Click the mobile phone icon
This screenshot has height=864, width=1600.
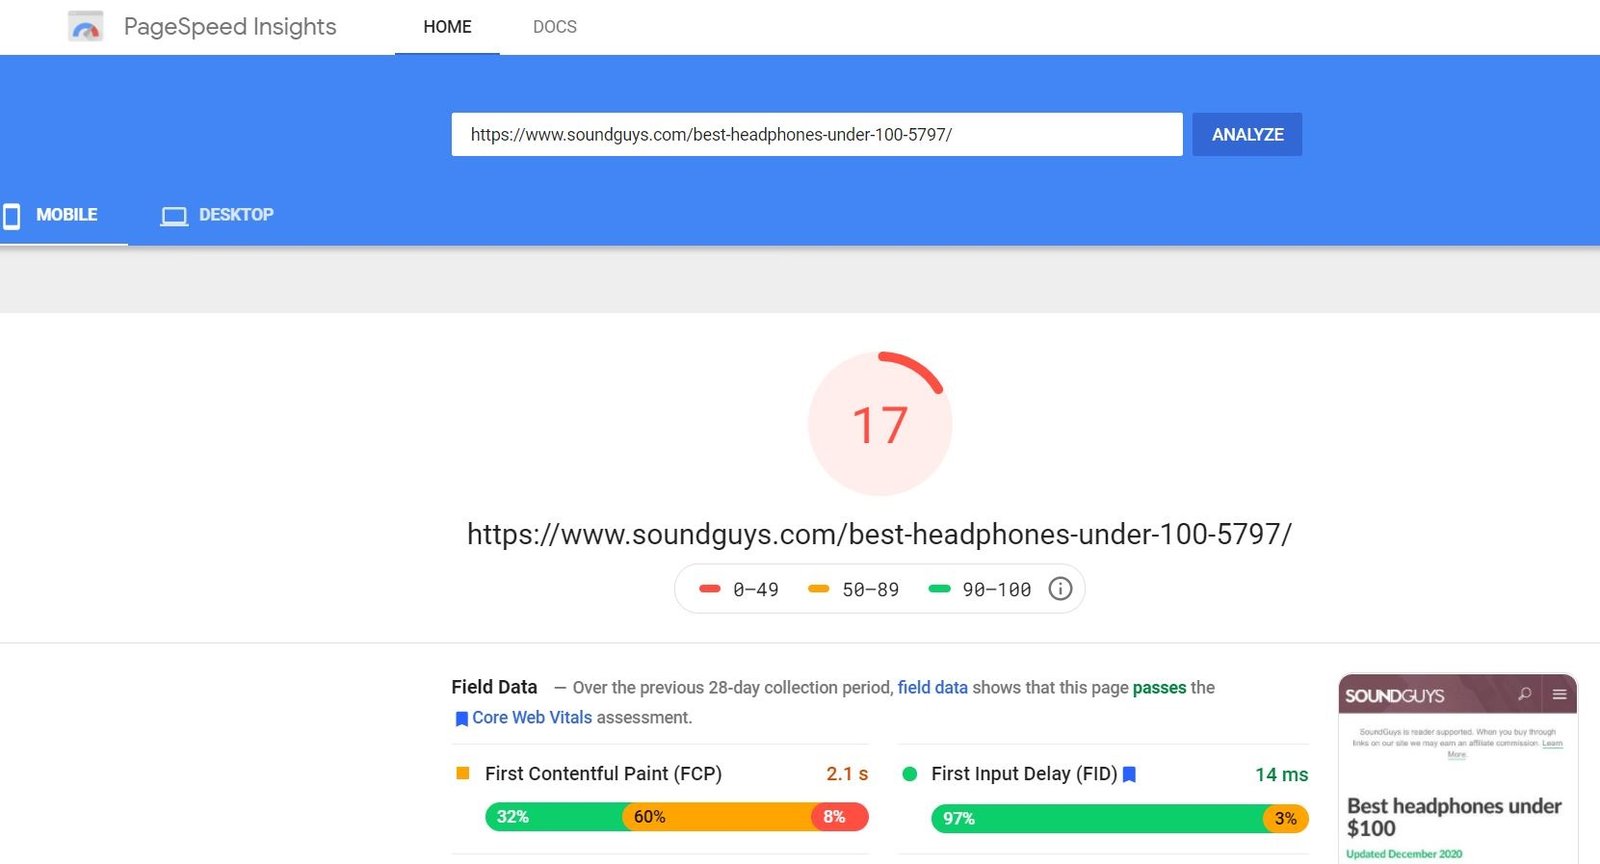(12, 216)
